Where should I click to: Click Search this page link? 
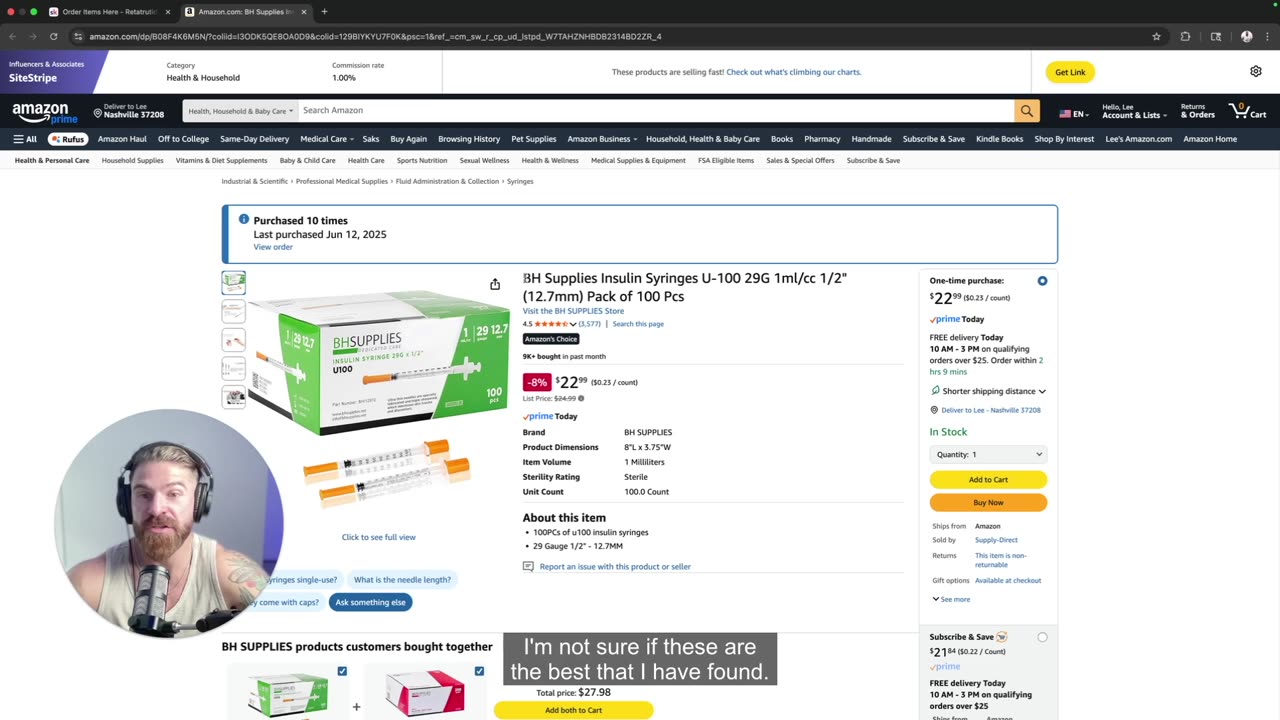(638, 324)
